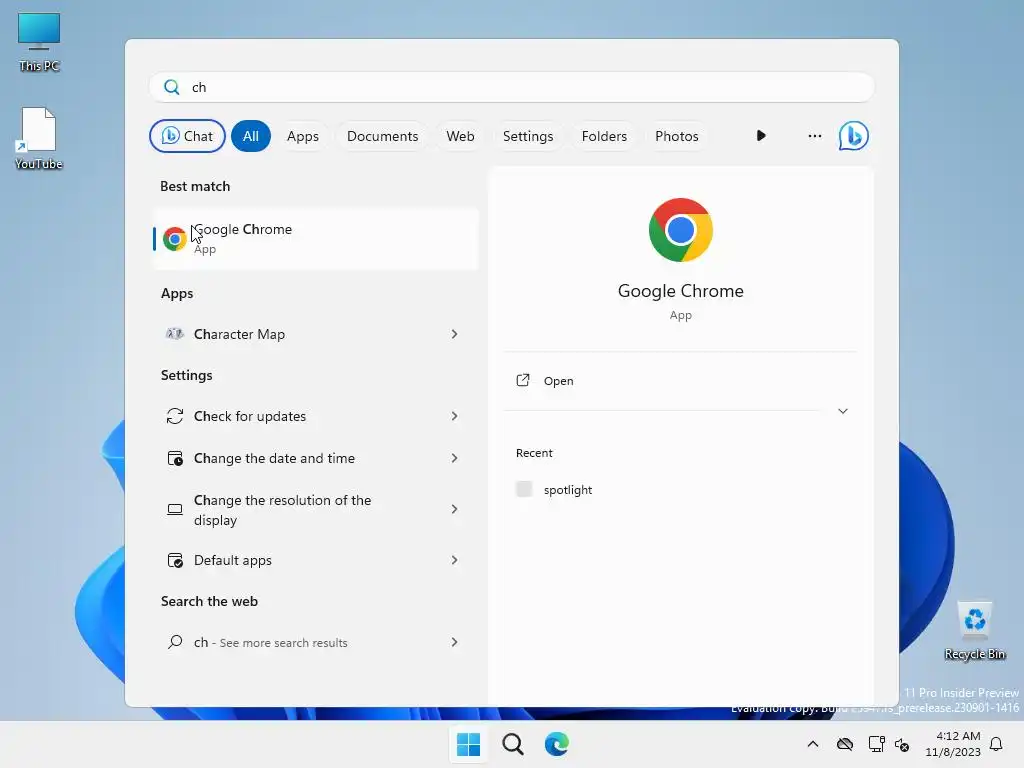1024x768 pixels.
Task: Expand Character Map details arrow
Action: [x=455, y=334]
